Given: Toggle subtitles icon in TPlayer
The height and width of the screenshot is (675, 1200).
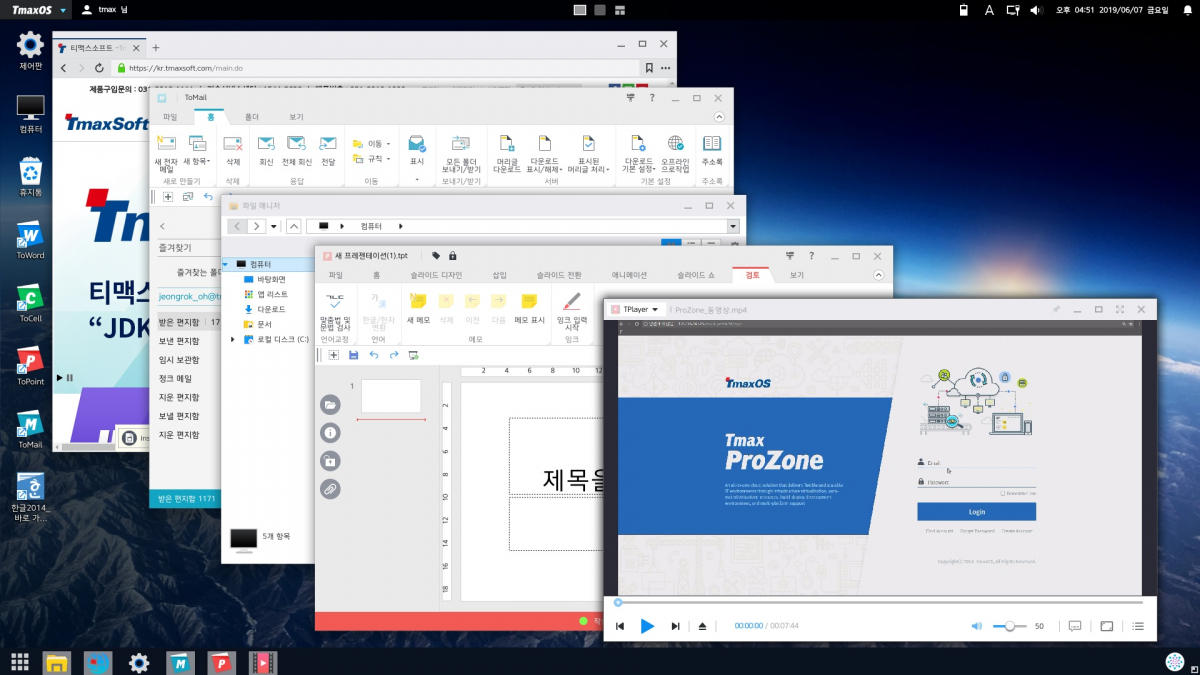Looking at the screenshot, I should [1075, 626].
